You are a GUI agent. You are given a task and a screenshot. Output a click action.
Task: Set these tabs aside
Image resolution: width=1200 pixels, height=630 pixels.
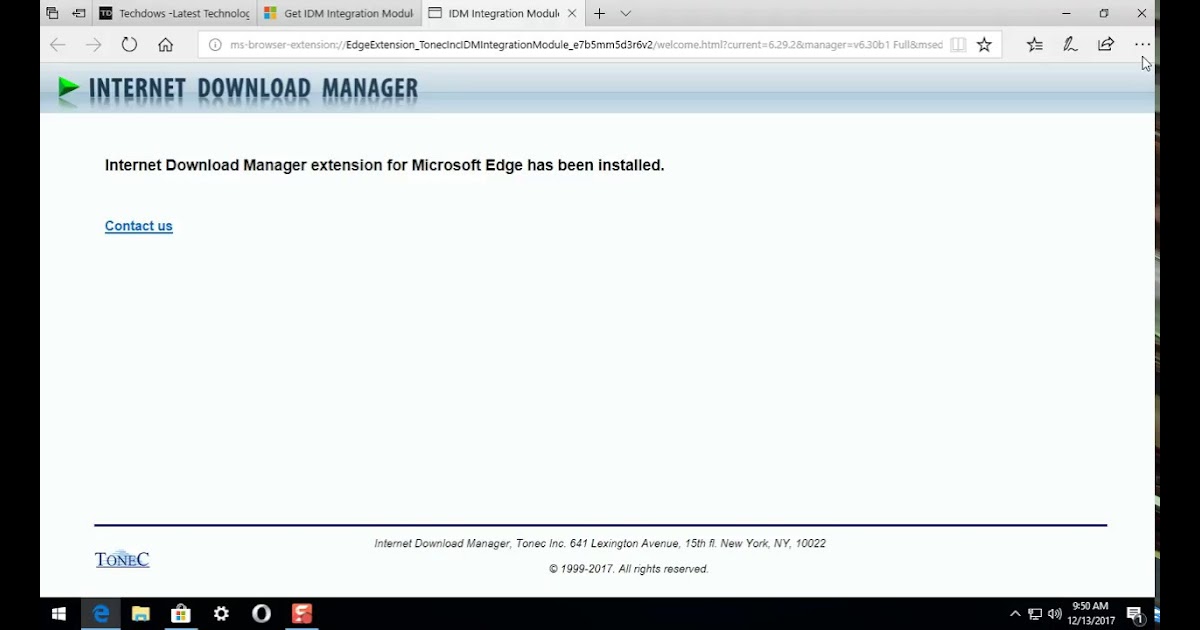click(x=79, y=14)
